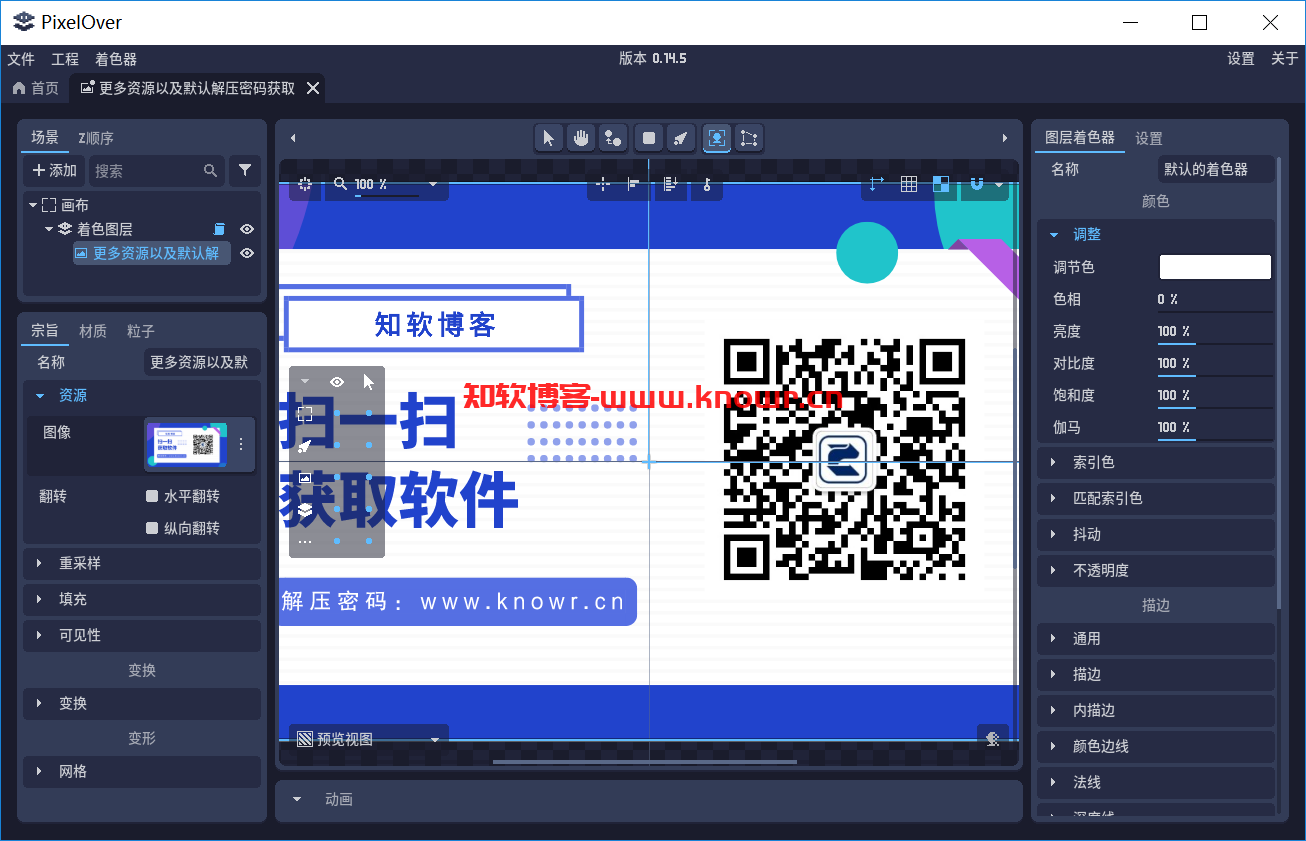This screenshot has width=1306, height=841.
Task: Select the bone/joint shapes tool
Action: [x=614, y=139]
